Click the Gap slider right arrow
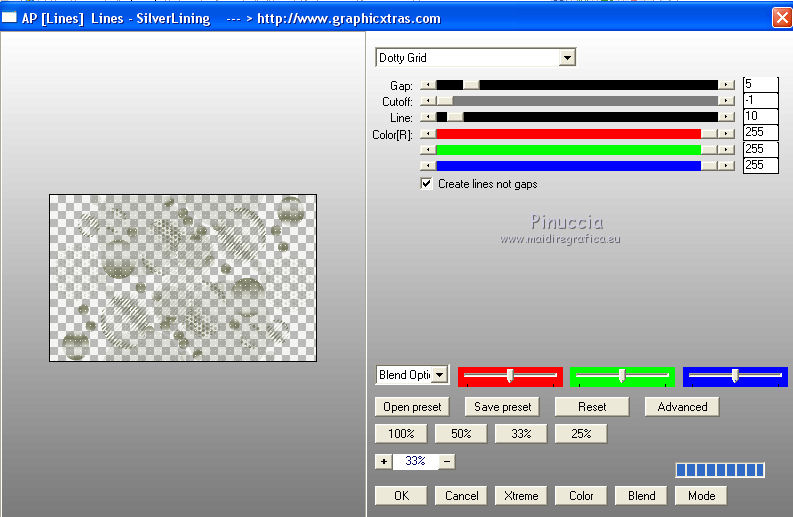The width and height of the screenshot is (793, 517). [x=727, y=85]
